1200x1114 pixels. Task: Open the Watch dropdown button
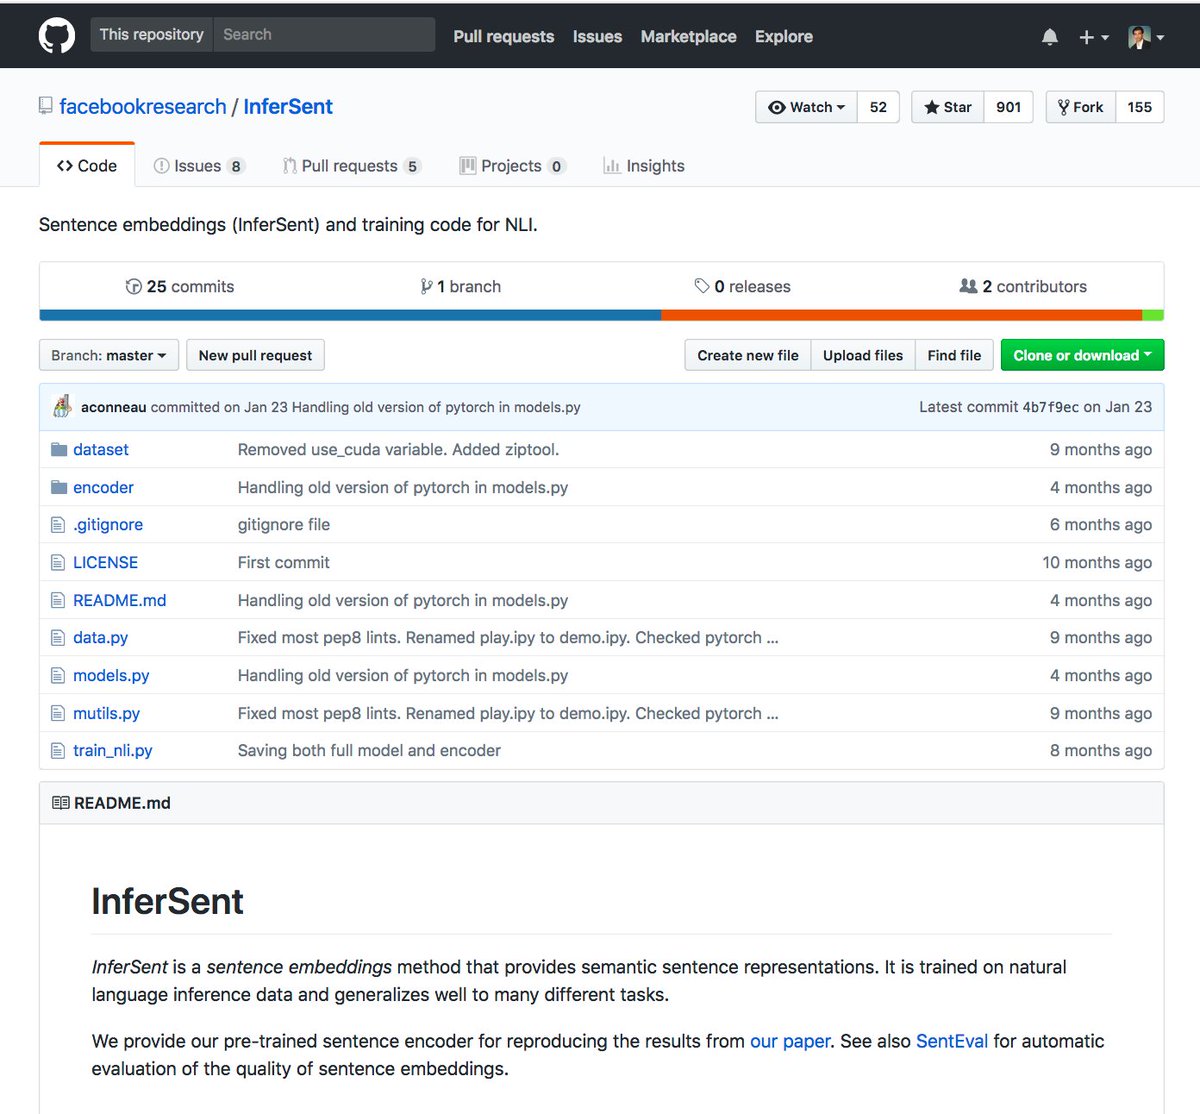(x=806, y=107)
